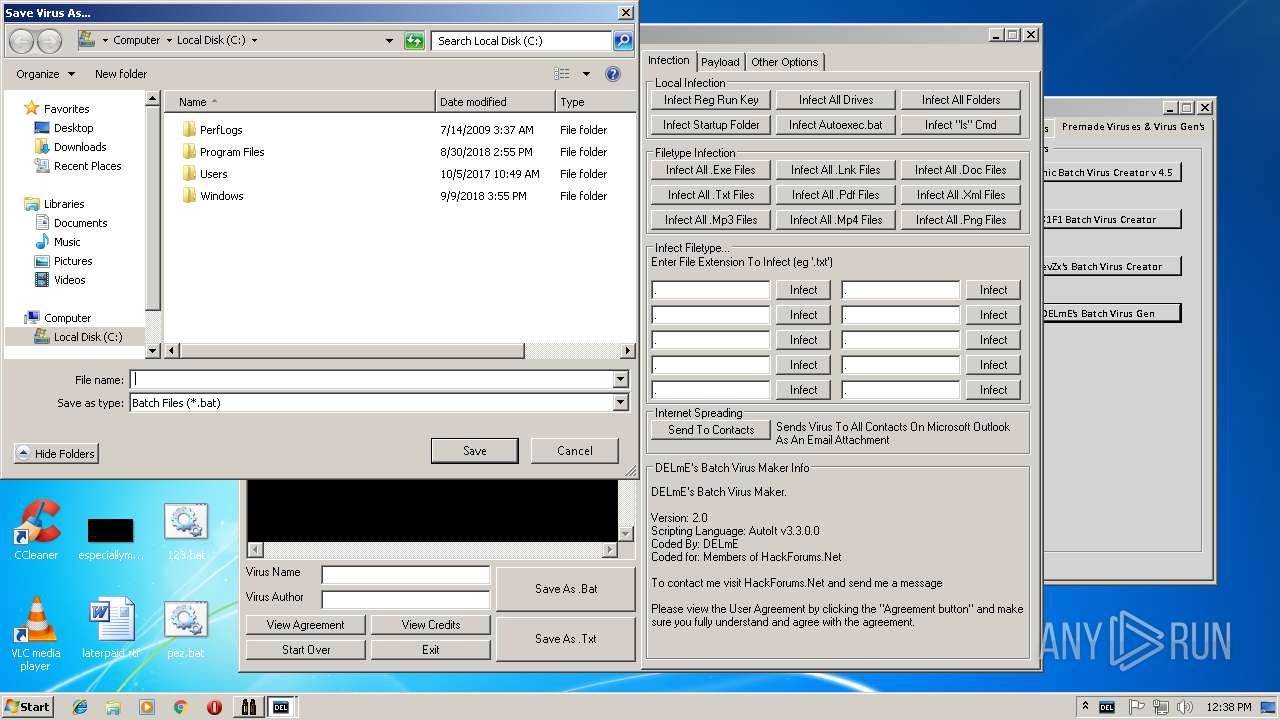This screenshot has width=1280, height=720.
Task: Click horizontal scrollbar under black preview
Action: [x=432, y=550]
